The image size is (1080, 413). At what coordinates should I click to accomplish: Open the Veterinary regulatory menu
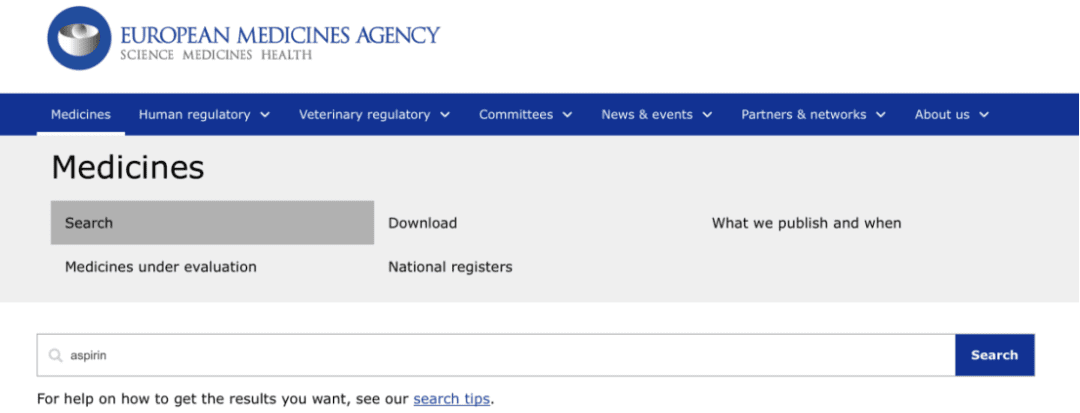(375, 114)
